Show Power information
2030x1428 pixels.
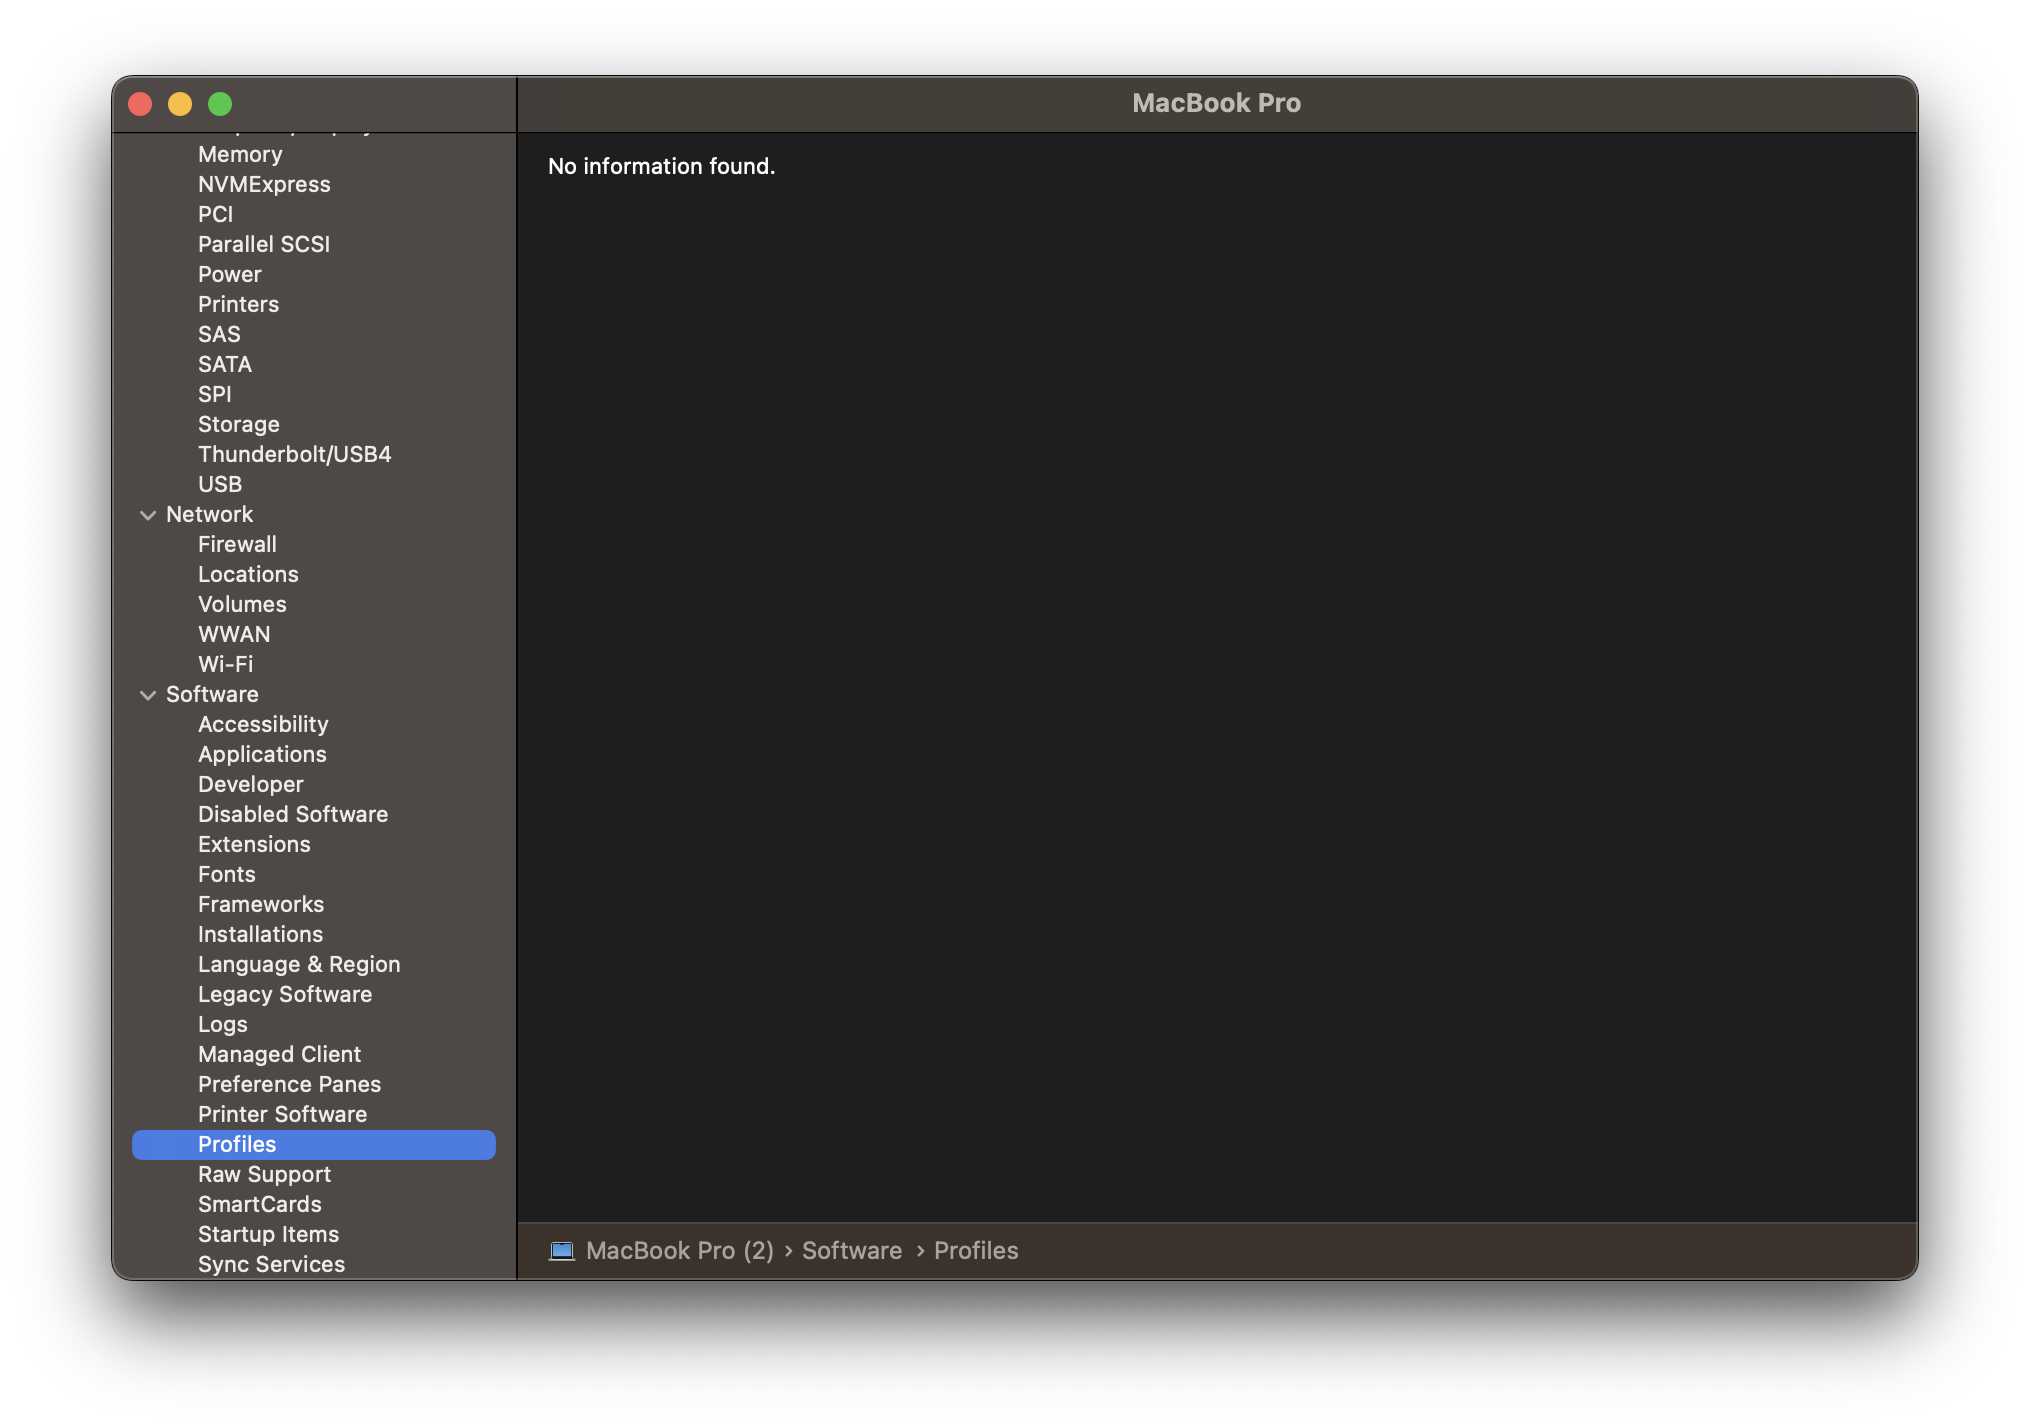click(229, 274)
